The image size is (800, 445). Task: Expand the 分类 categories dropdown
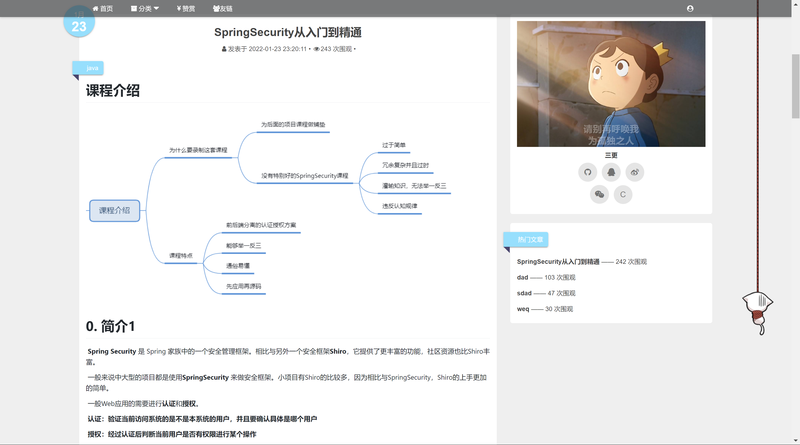click(x=145, y=8)
